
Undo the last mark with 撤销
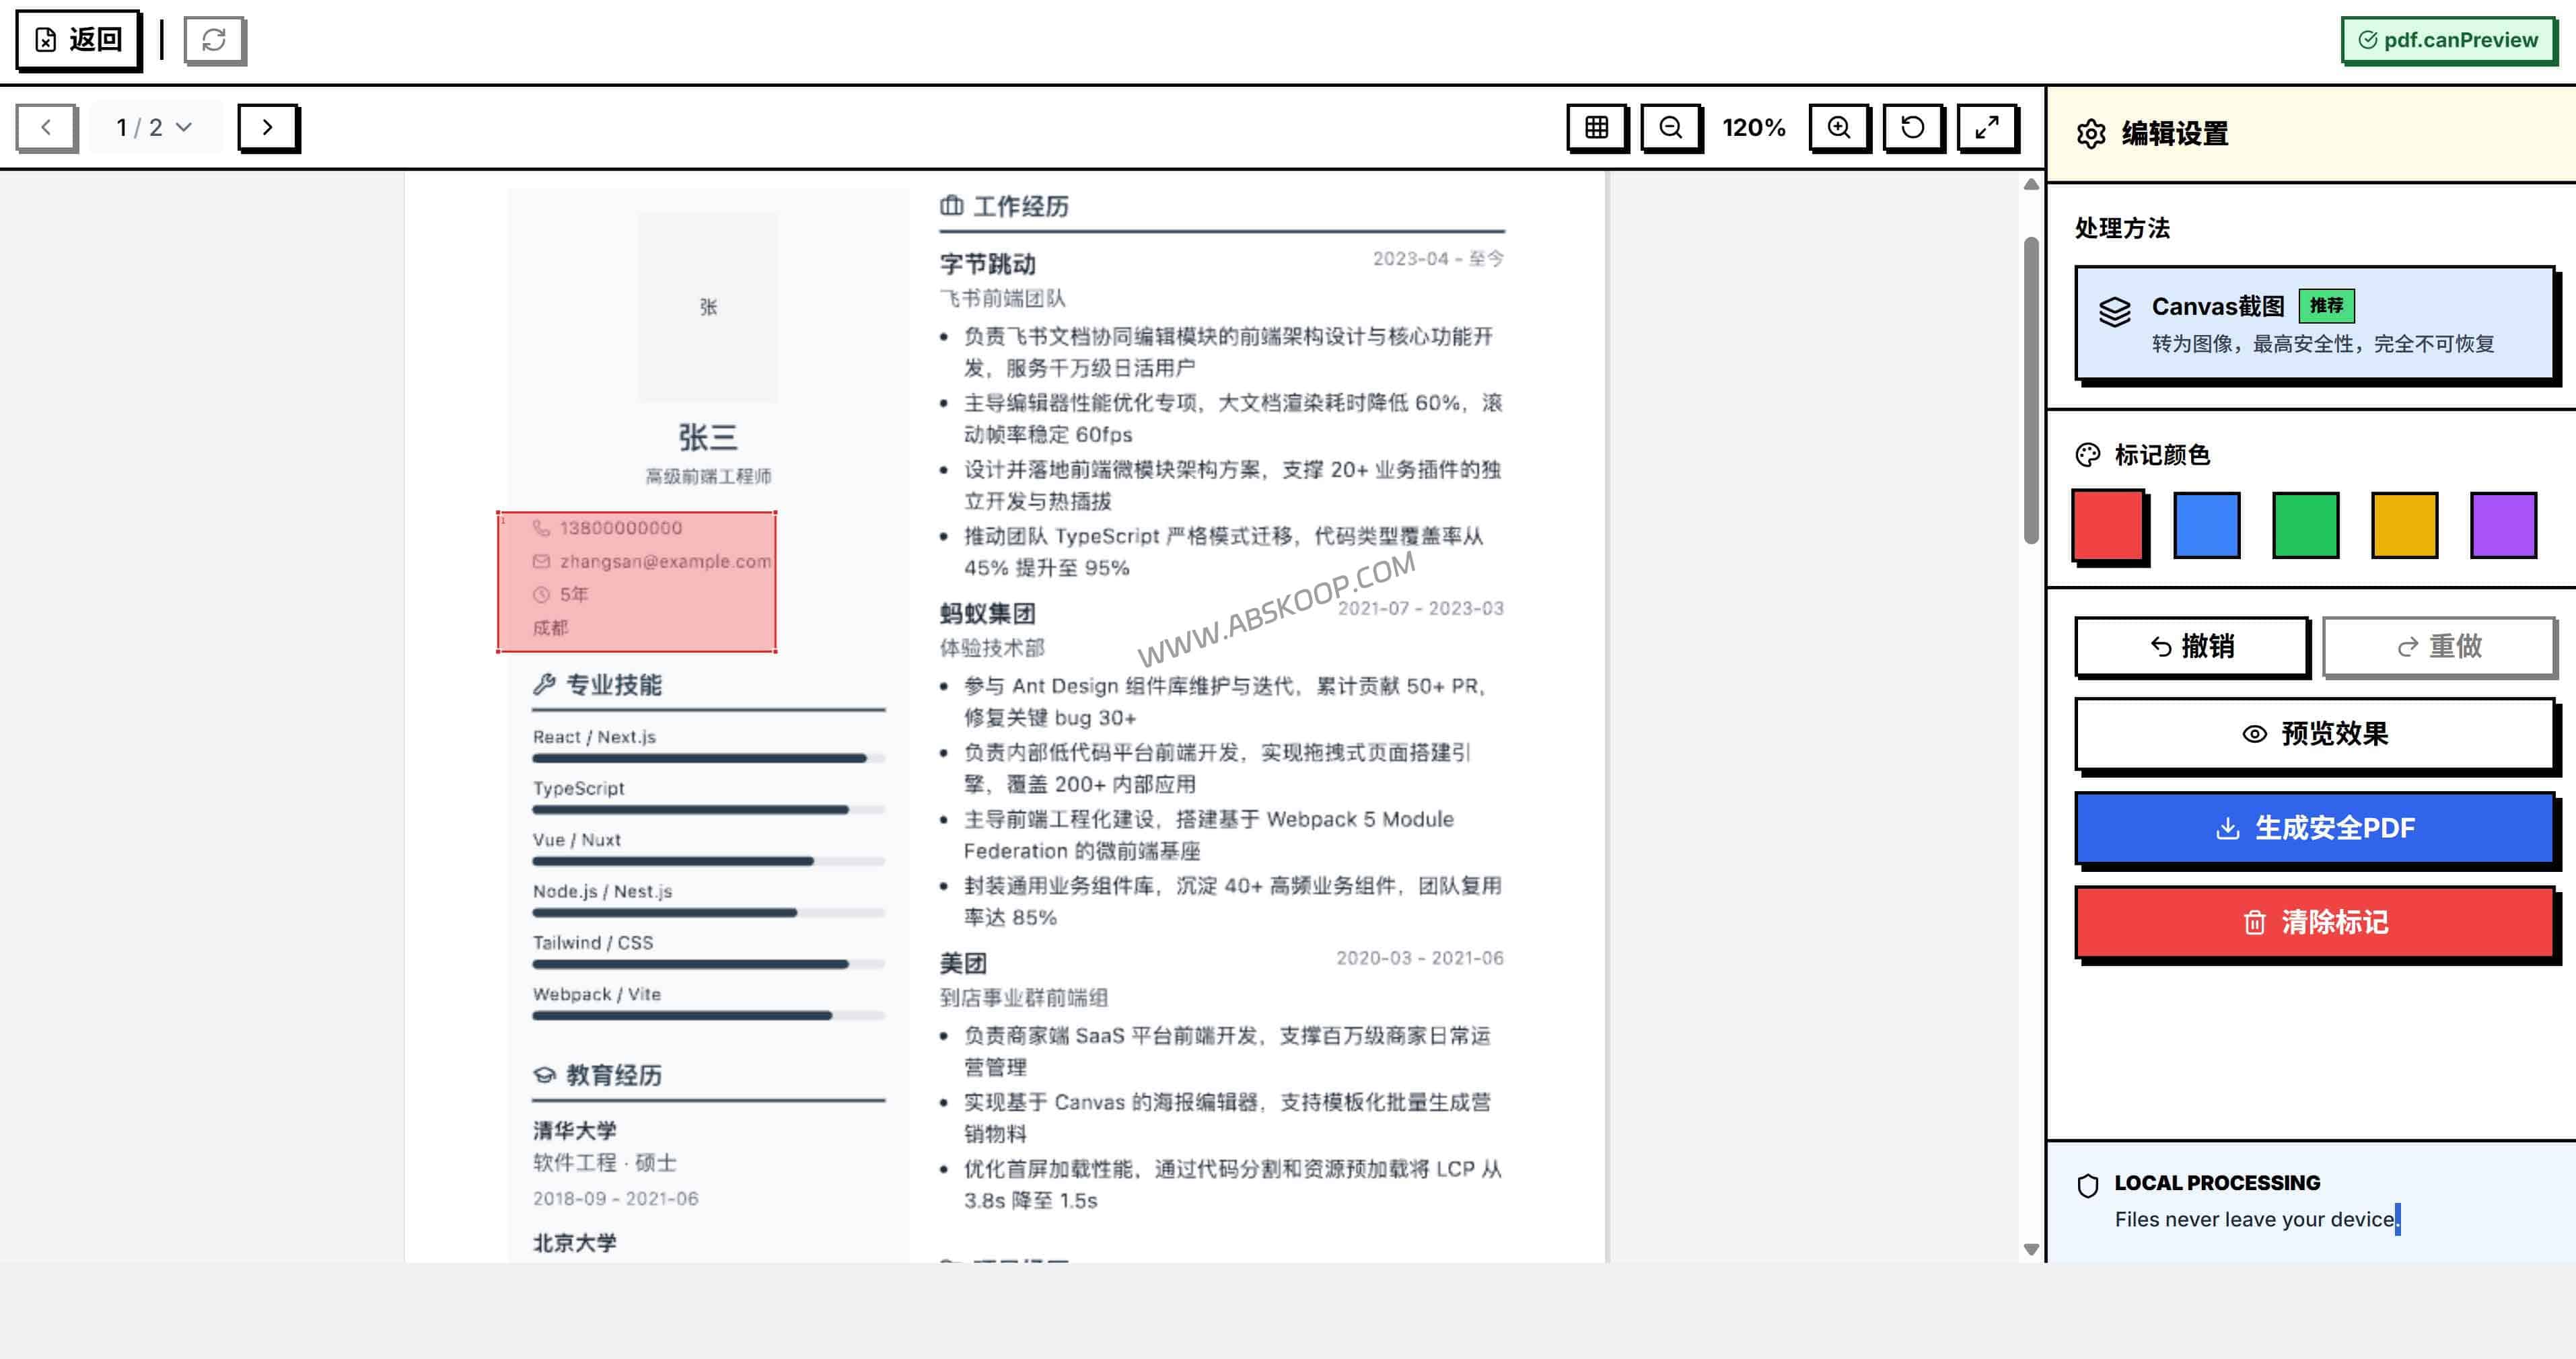(x=2191, y=646)
